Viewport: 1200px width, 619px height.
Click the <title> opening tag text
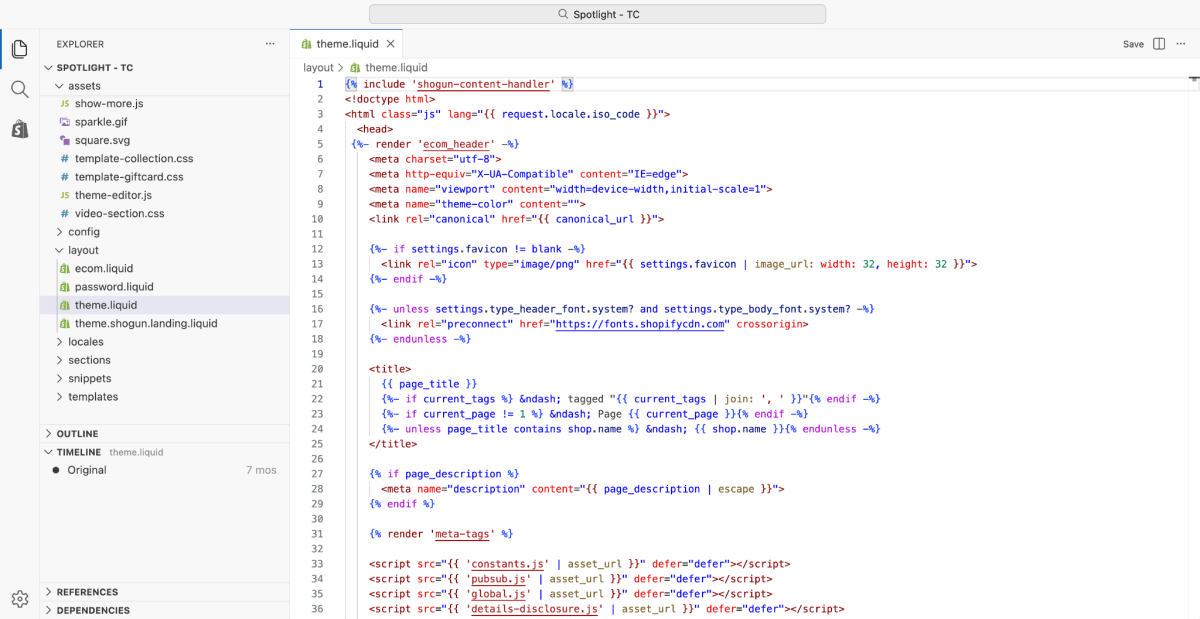(389, 369)
